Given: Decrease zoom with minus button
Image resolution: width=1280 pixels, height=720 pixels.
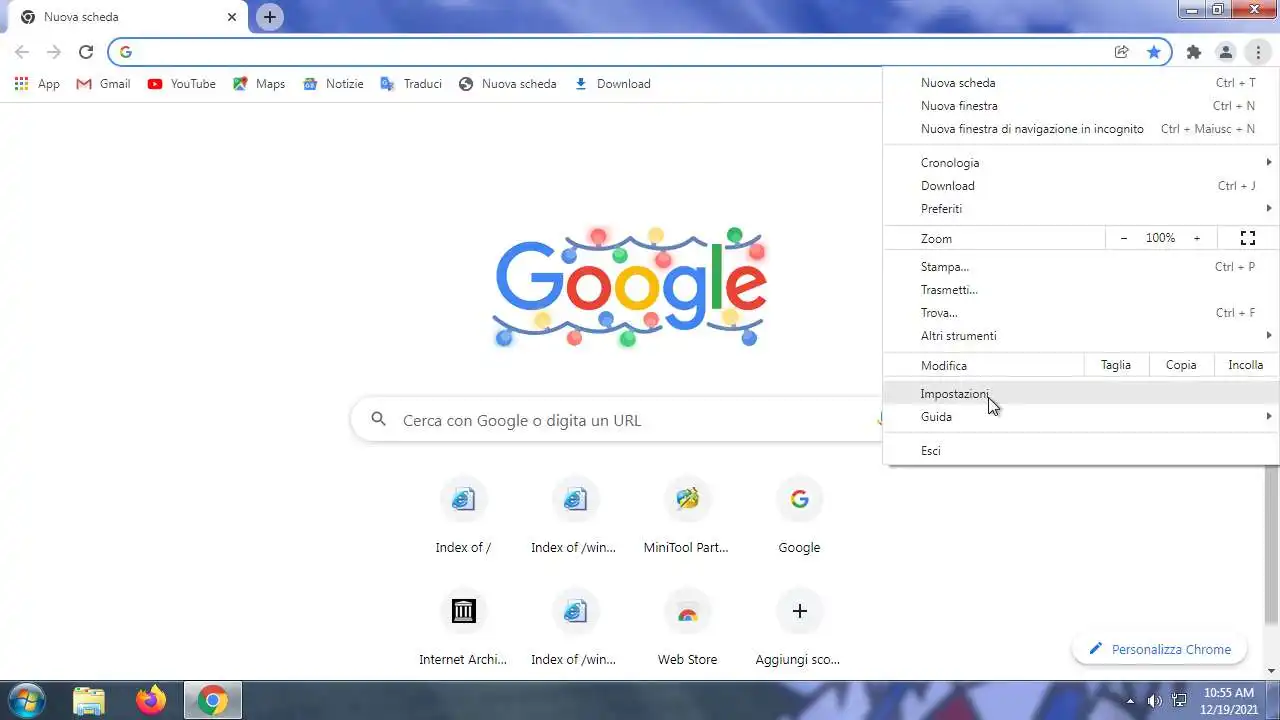Looking at the screenshot, I should tap(1124, 238).
